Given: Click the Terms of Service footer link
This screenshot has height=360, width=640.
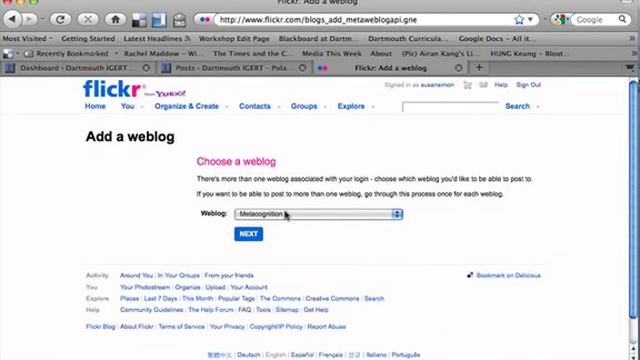Looking at the screenshot, I should pyautogui.click(x=182, y=327).
